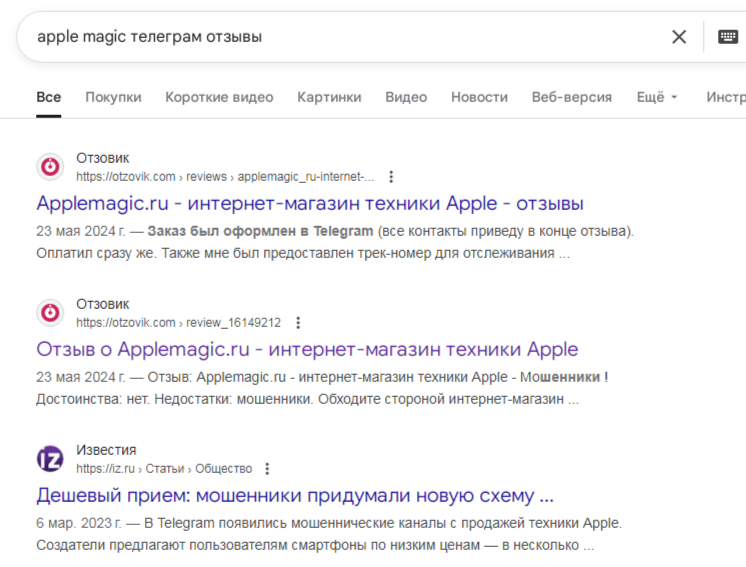Open the on-screen keyboard input tool
746x567 pixels.
(x=727, y=37)
